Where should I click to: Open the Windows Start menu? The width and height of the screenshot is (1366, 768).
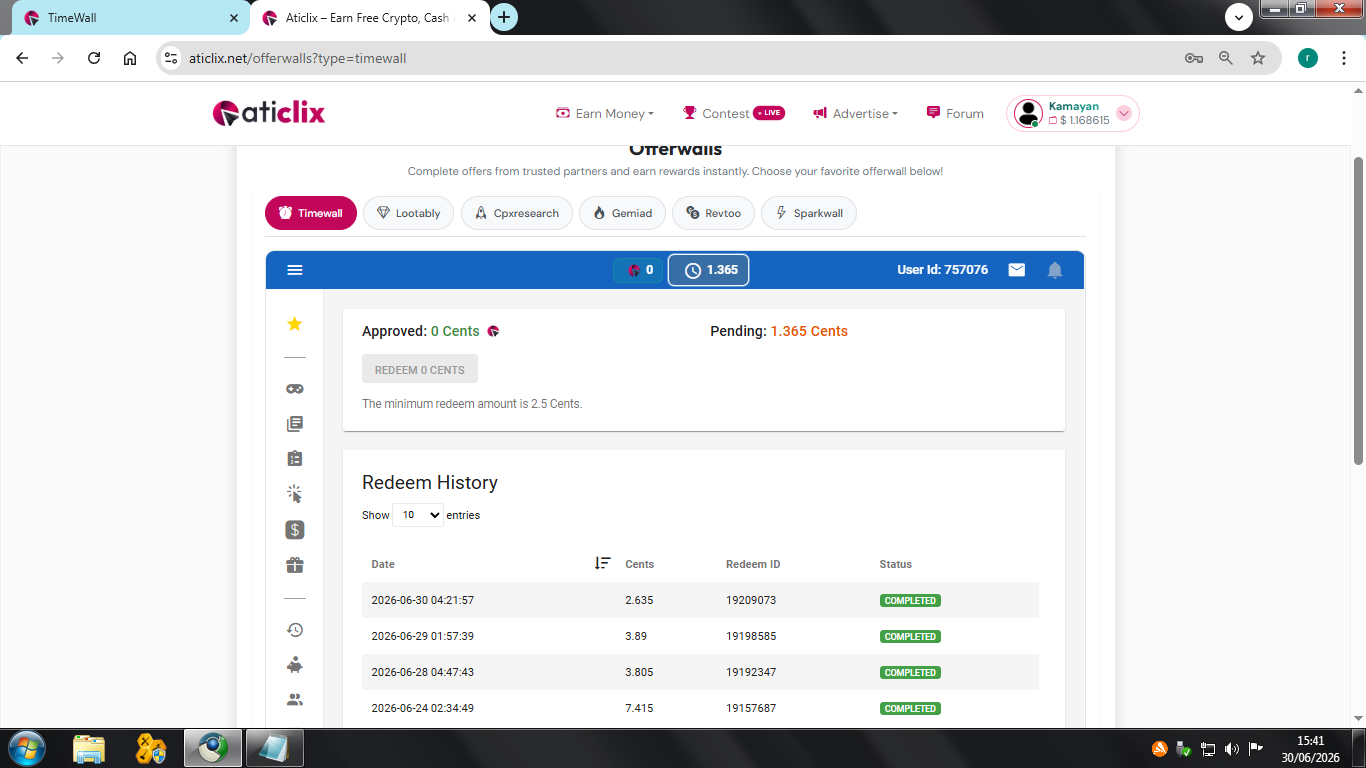pos(25,748)
